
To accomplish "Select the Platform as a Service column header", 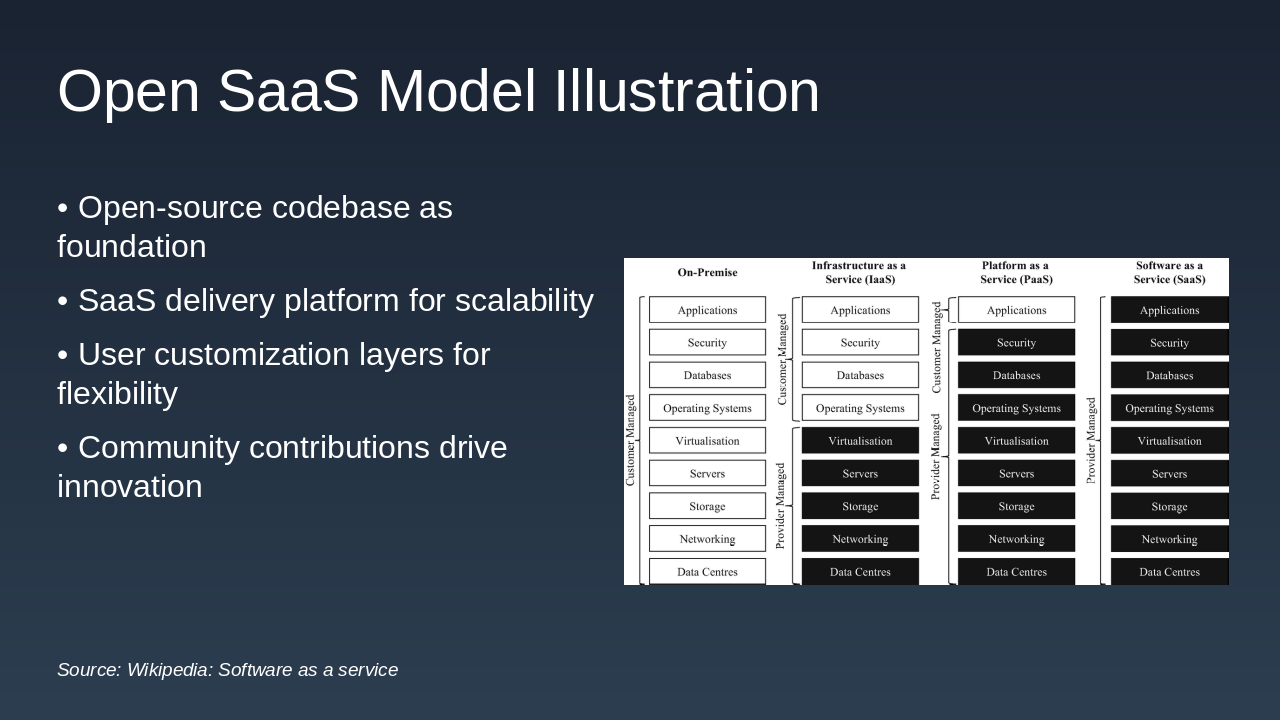I will tap(1015, 273).
